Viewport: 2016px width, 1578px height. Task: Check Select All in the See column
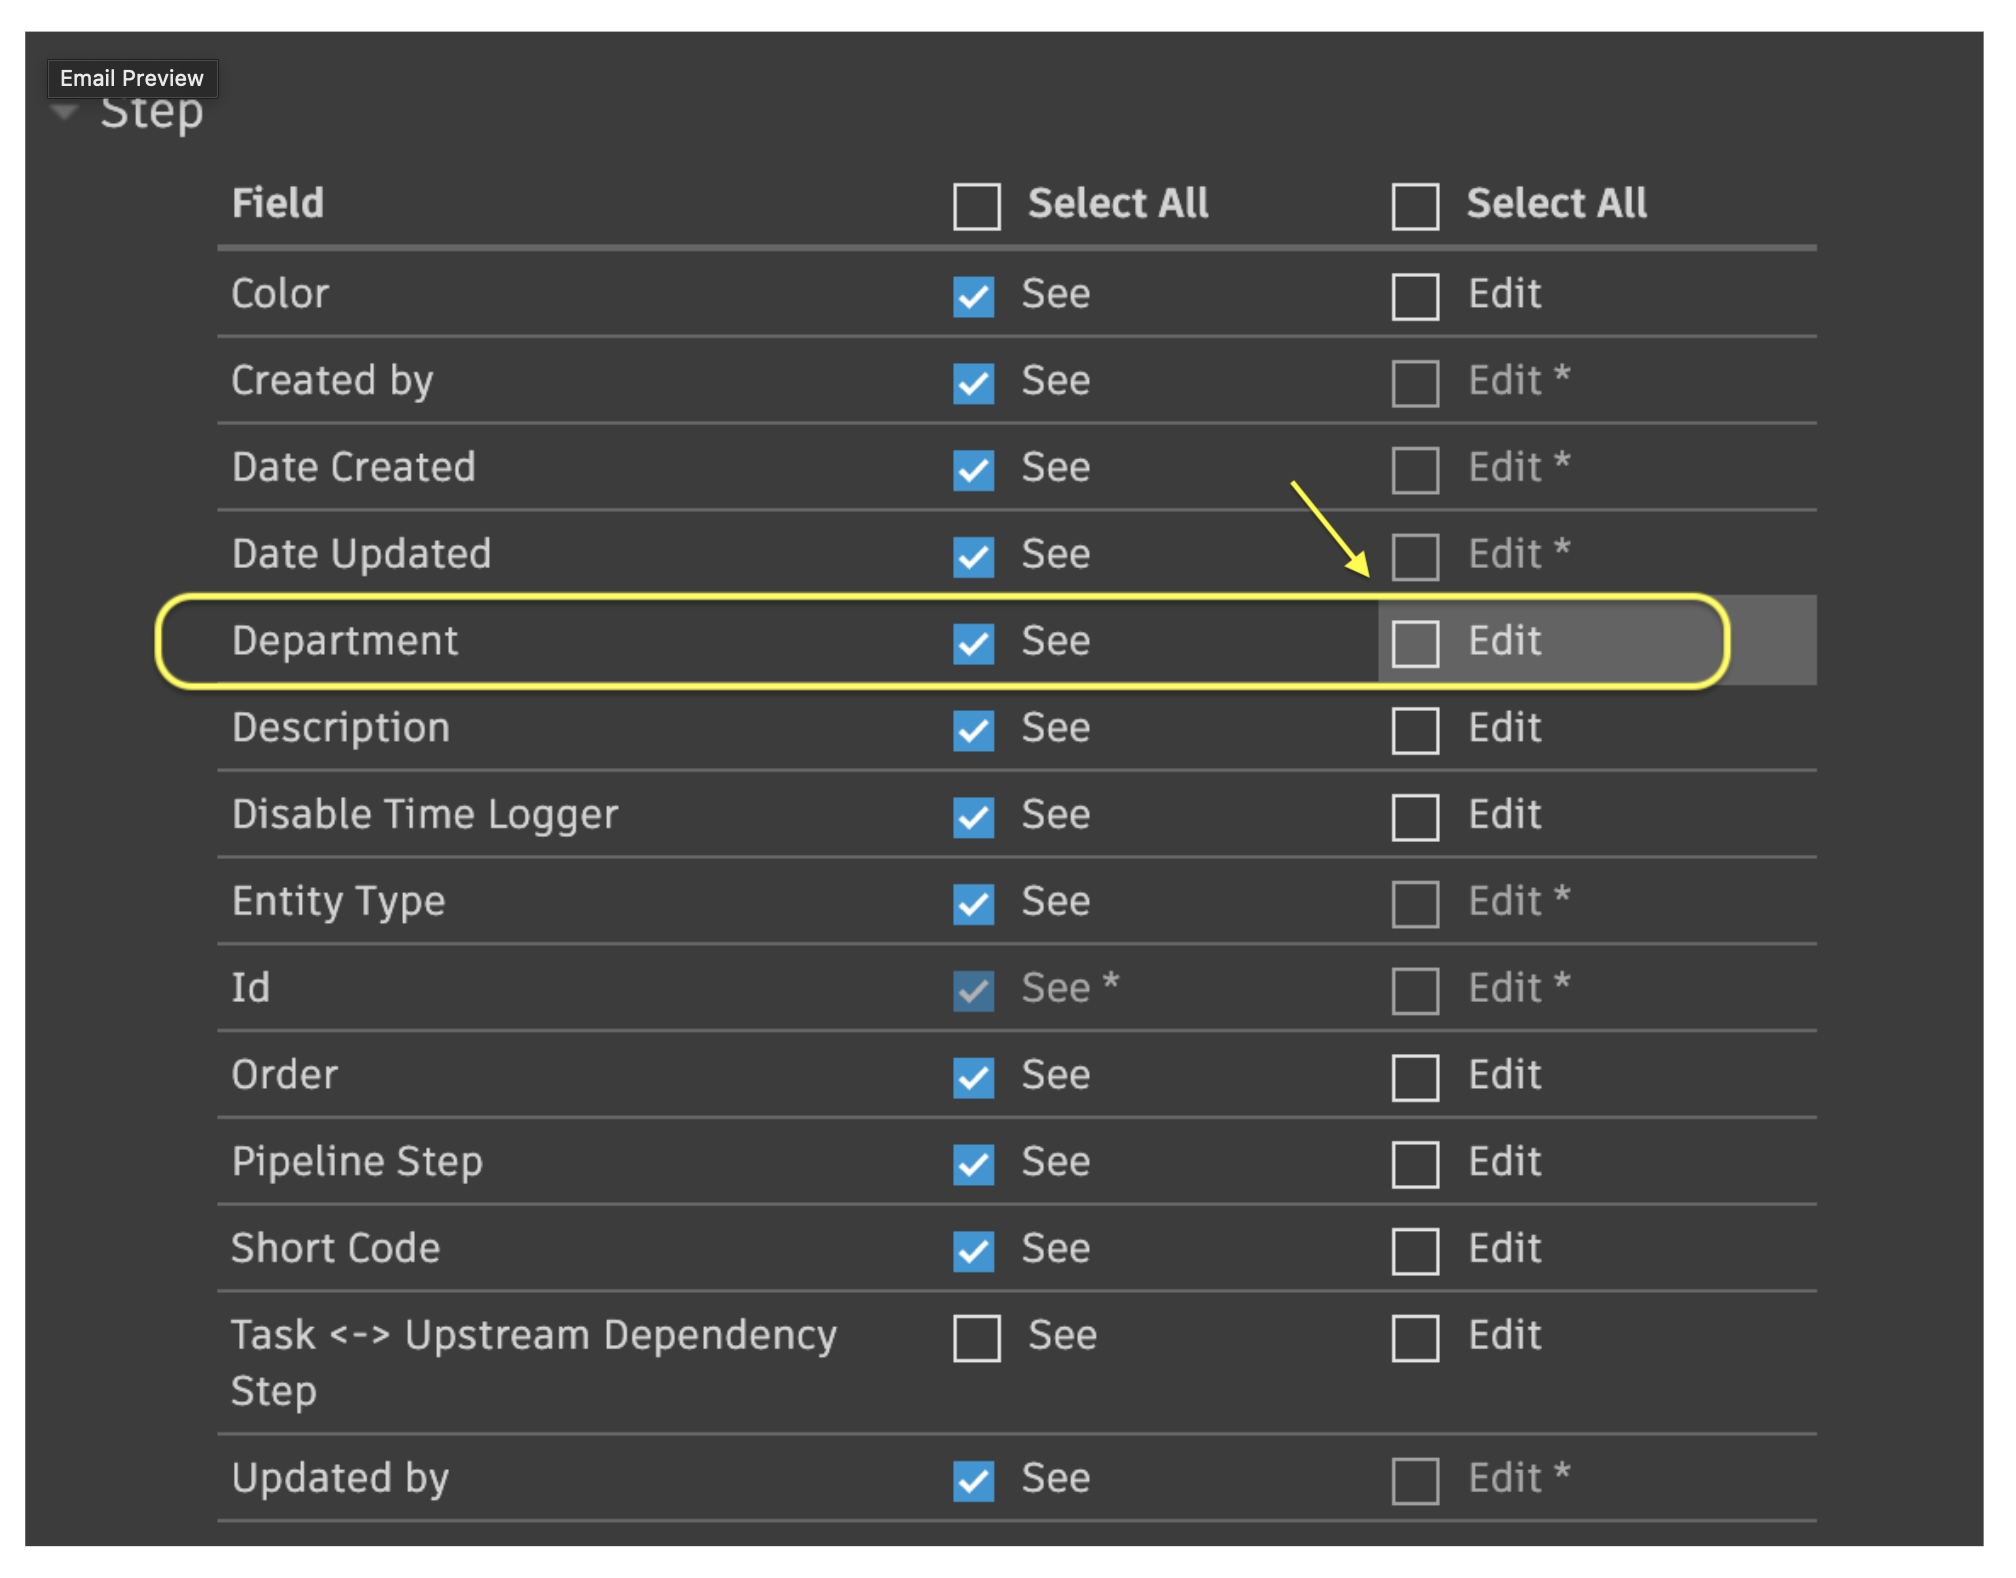tap(975, 205)
